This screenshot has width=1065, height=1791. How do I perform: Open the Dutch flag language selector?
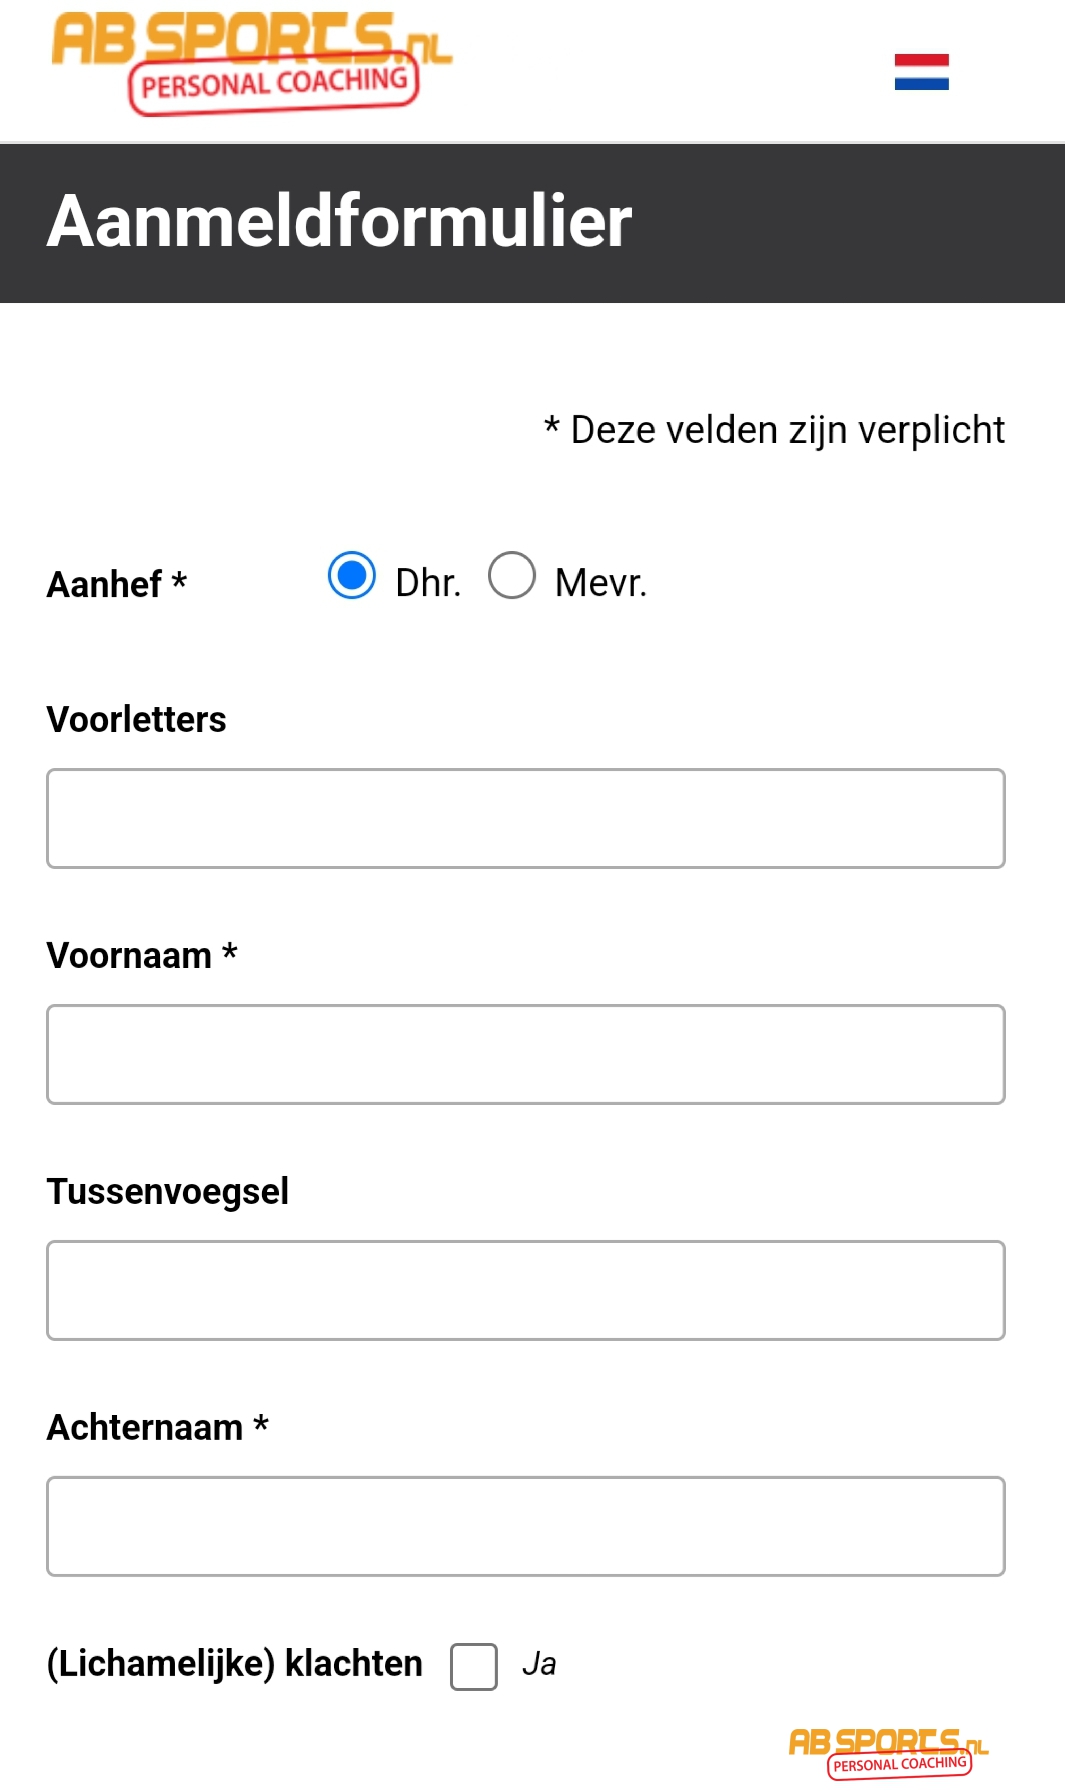pos(921,72)
